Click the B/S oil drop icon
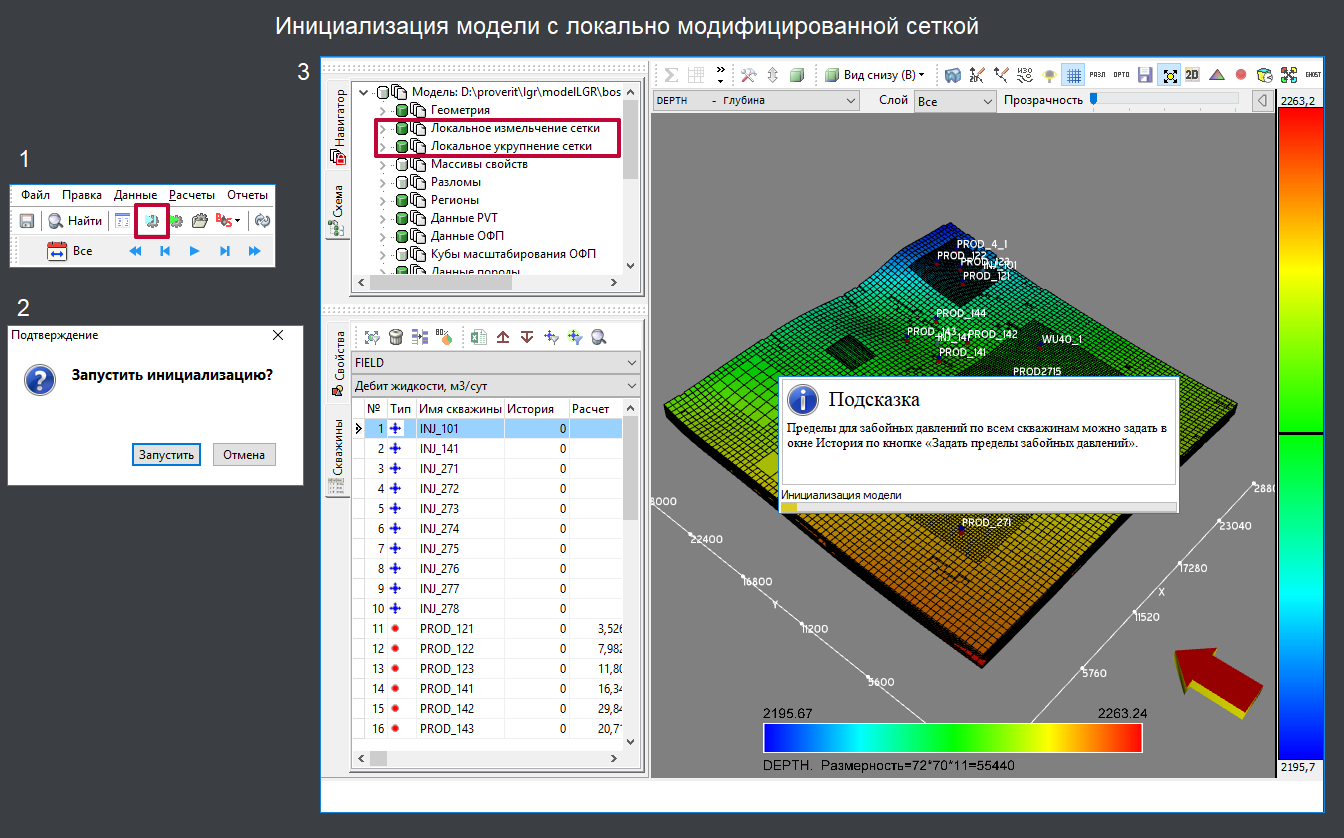 coord(227,221)
